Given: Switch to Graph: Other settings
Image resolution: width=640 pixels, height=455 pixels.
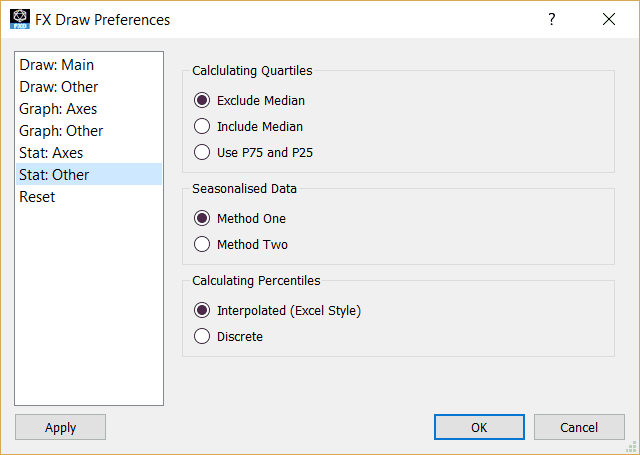Looking at the screenshot, I should tap(89, 131).
